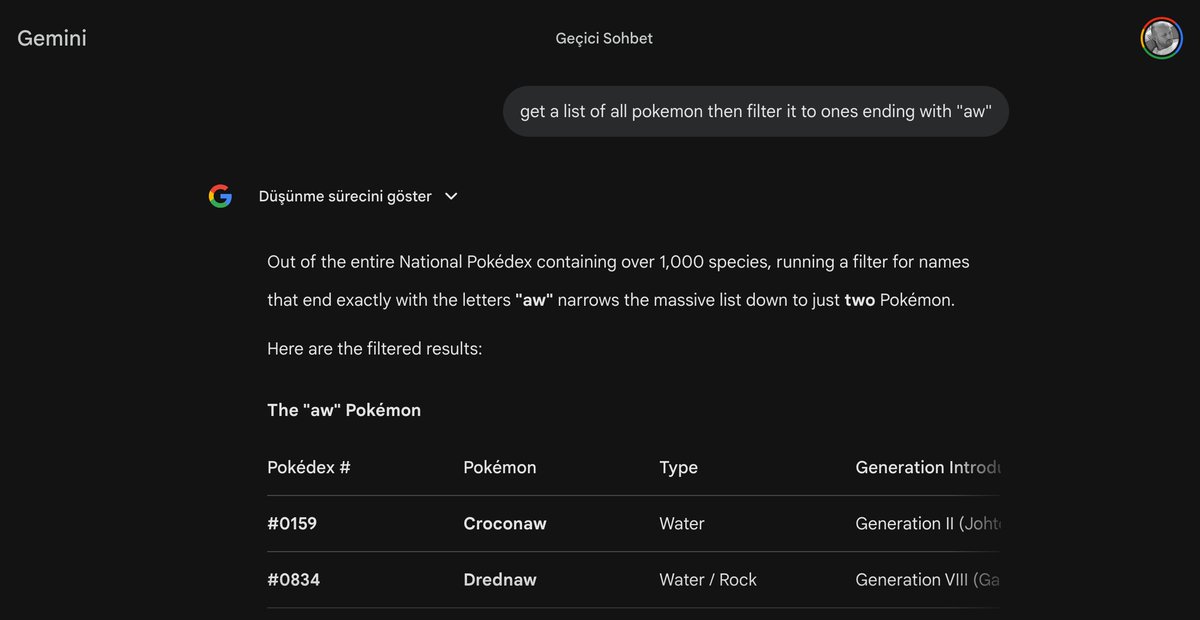
Task: Click the heading The "aw" Pokémon
Action: [344, 410]
